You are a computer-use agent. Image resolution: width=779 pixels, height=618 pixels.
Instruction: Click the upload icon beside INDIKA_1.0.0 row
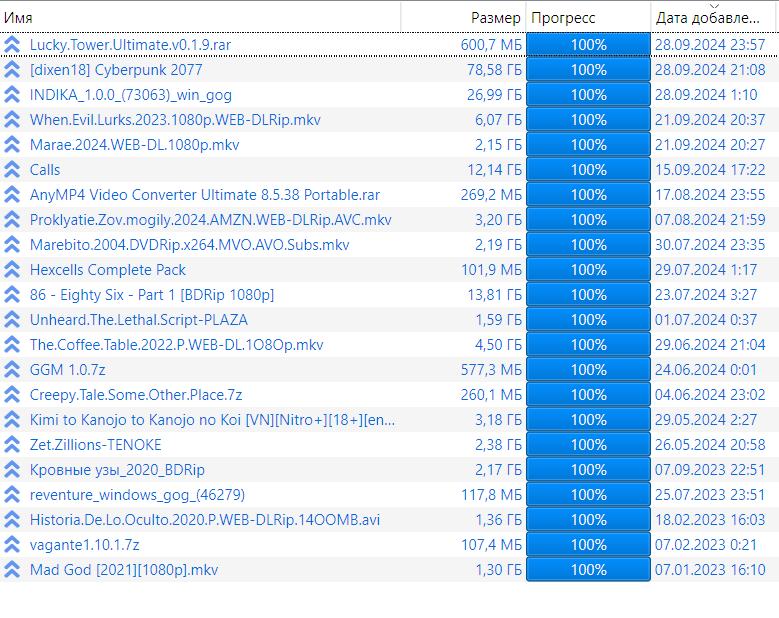pyautogui.click(x=12, y=95)
